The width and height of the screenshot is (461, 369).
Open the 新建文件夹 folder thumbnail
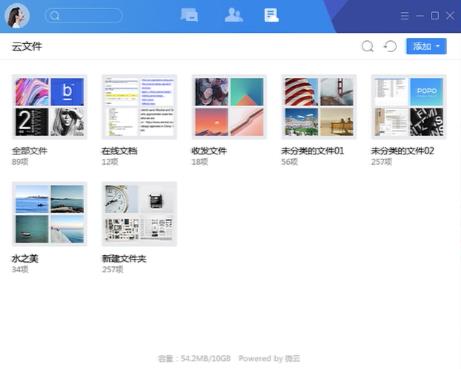click(x=139, y=214)
